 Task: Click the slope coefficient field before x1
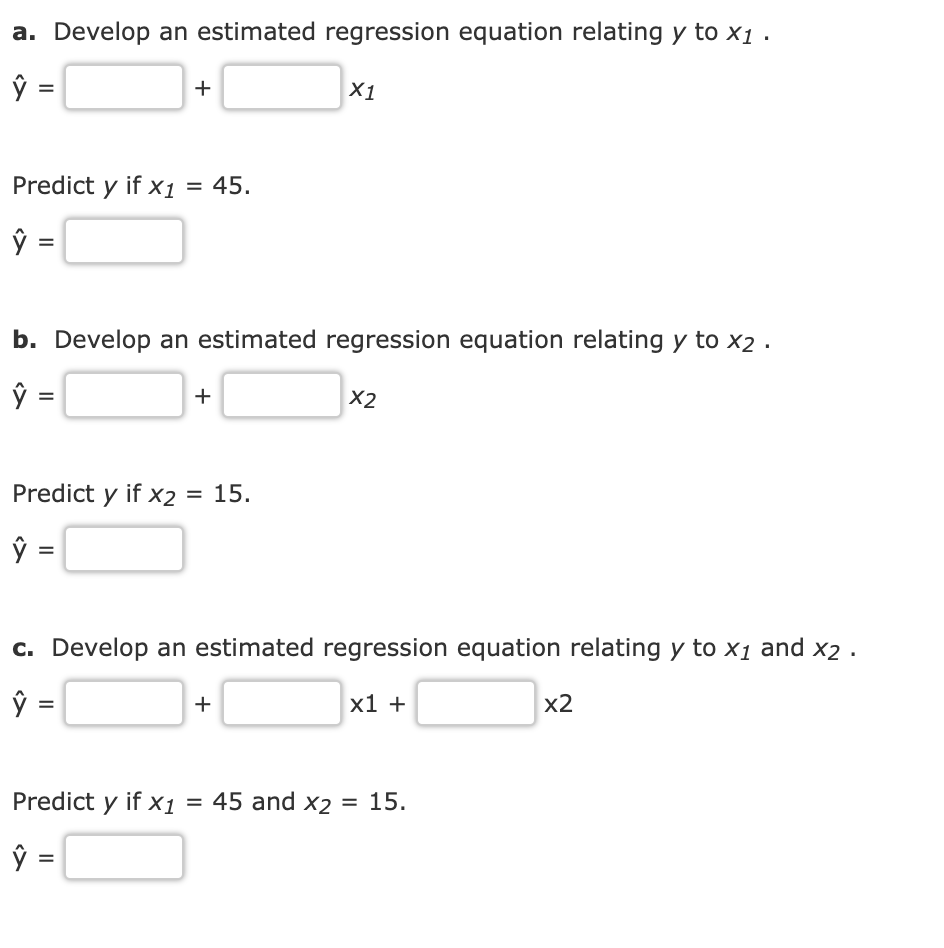point(281,88)
